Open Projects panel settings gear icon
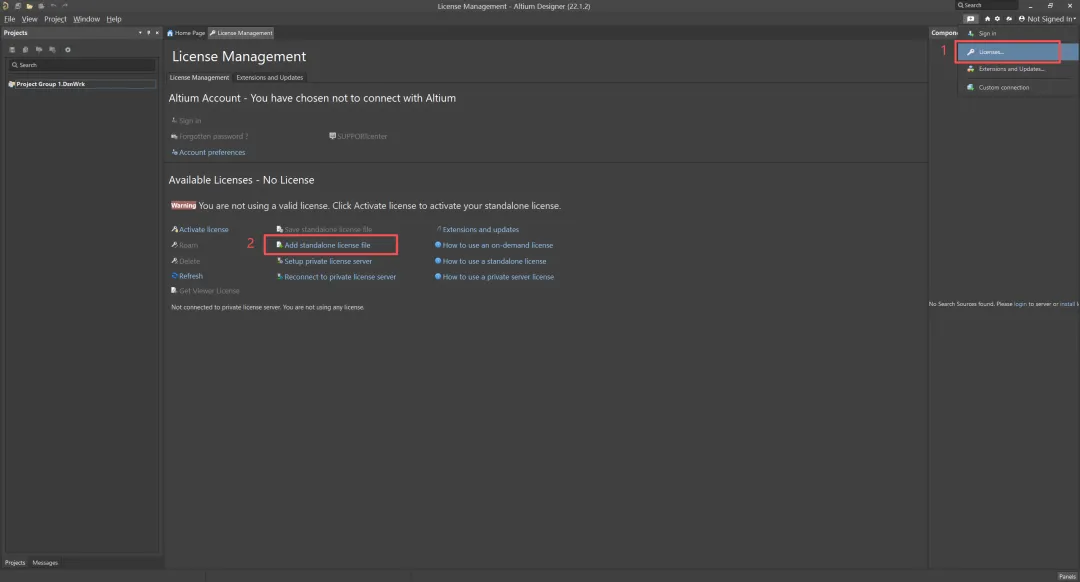 click(68, 50)
